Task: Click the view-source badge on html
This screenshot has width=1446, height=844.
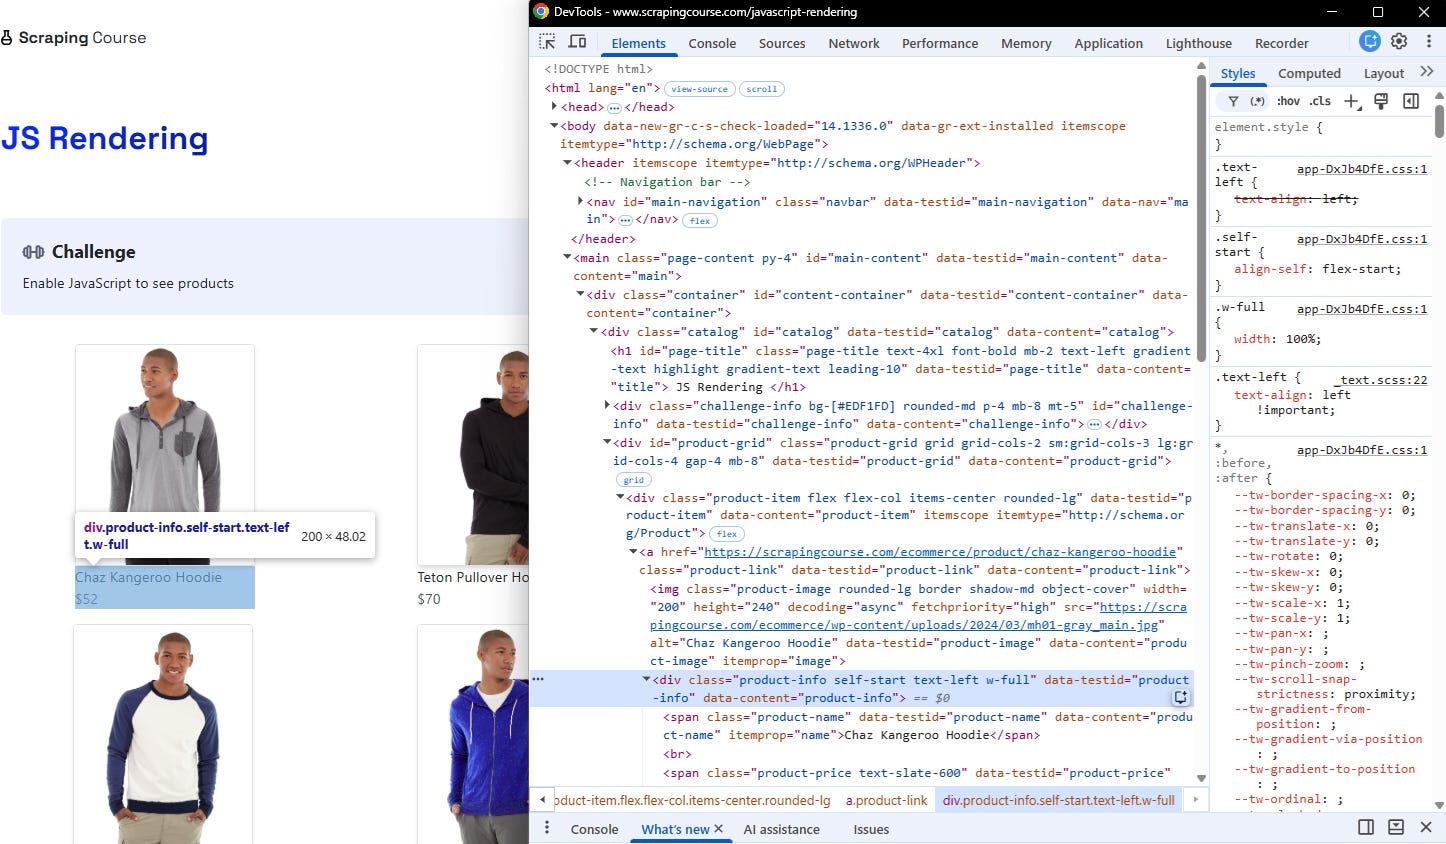Action: pyautogui.click(x=700, y=89)
